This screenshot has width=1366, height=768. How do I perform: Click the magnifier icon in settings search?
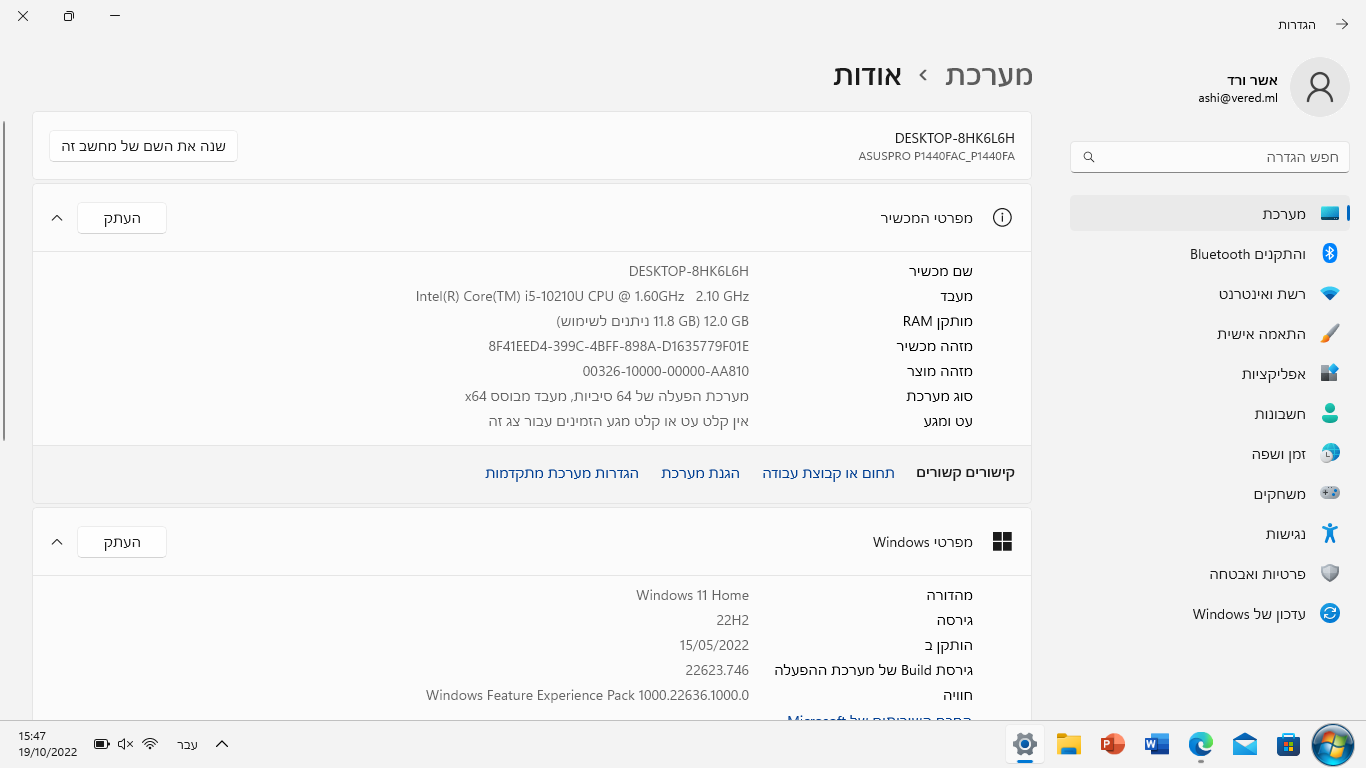[1089, 157]
